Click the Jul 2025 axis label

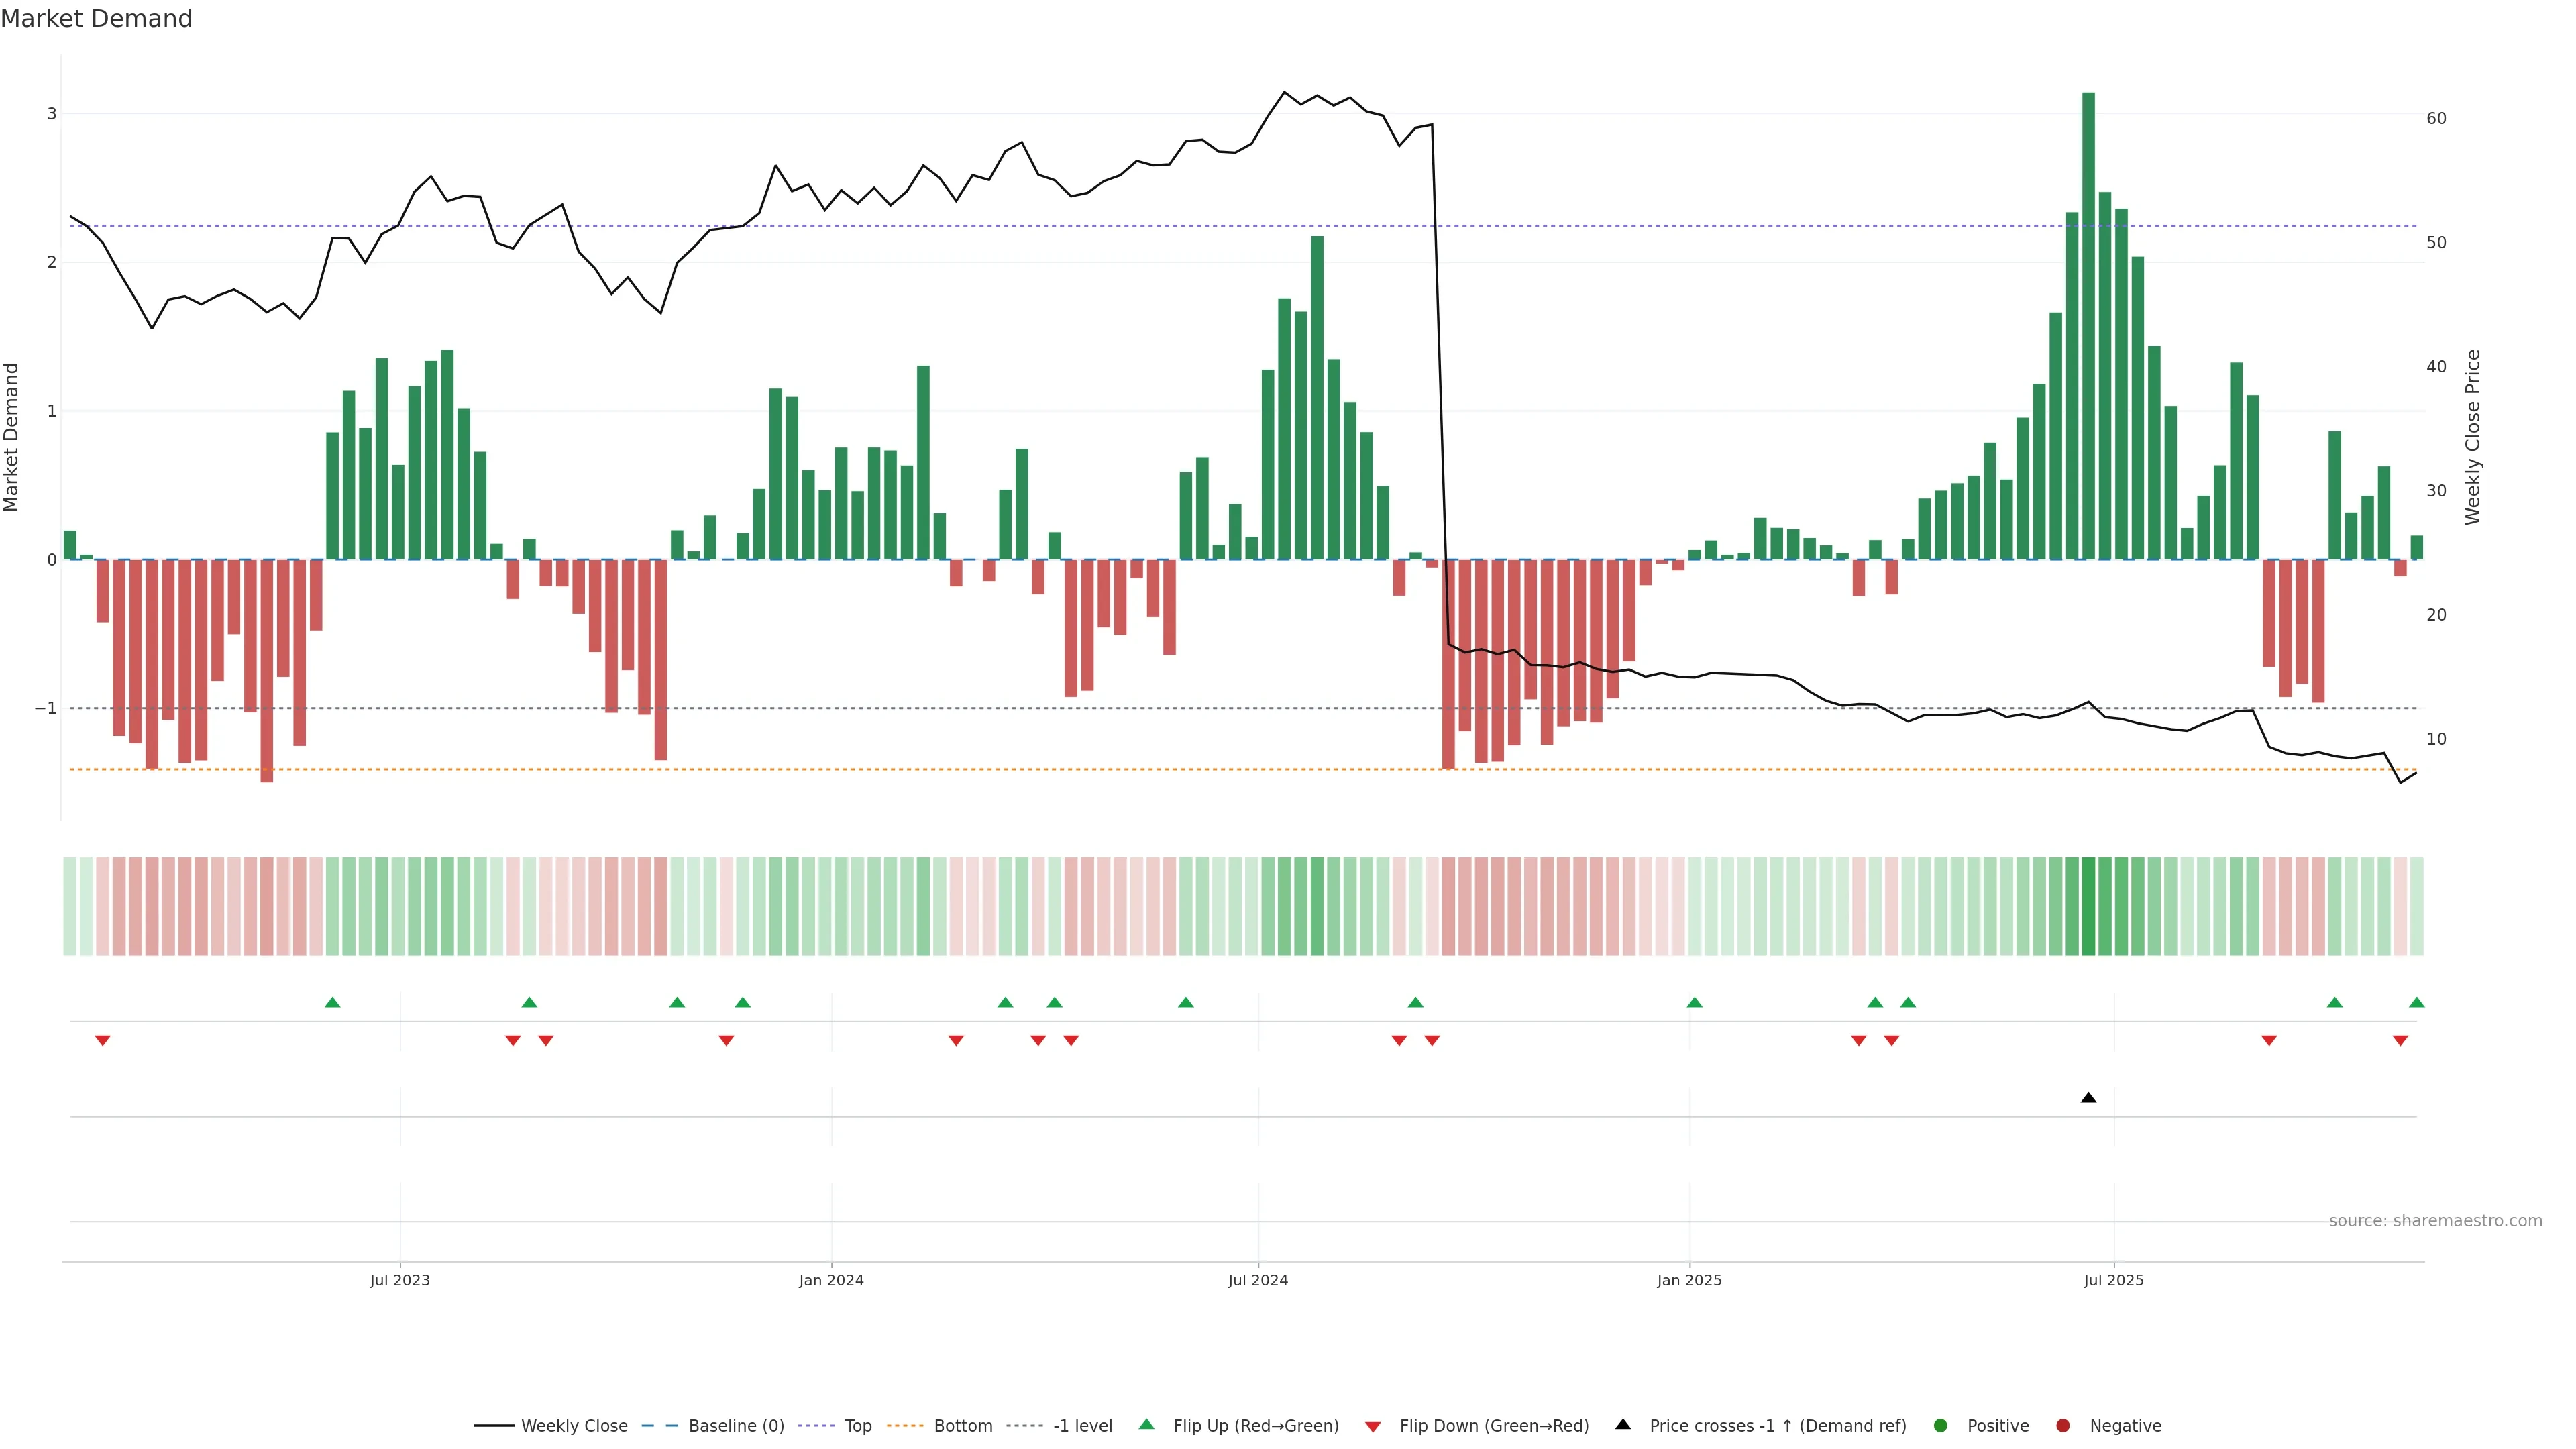(2113, 1280)
